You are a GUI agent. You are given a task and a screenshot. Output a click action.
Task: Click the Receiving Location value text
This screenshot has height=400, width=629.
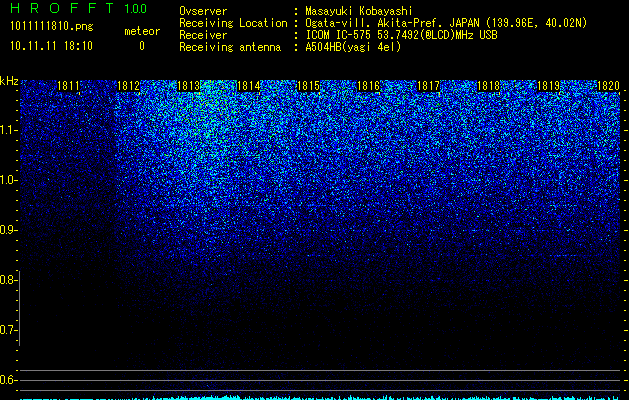point(446,23)
